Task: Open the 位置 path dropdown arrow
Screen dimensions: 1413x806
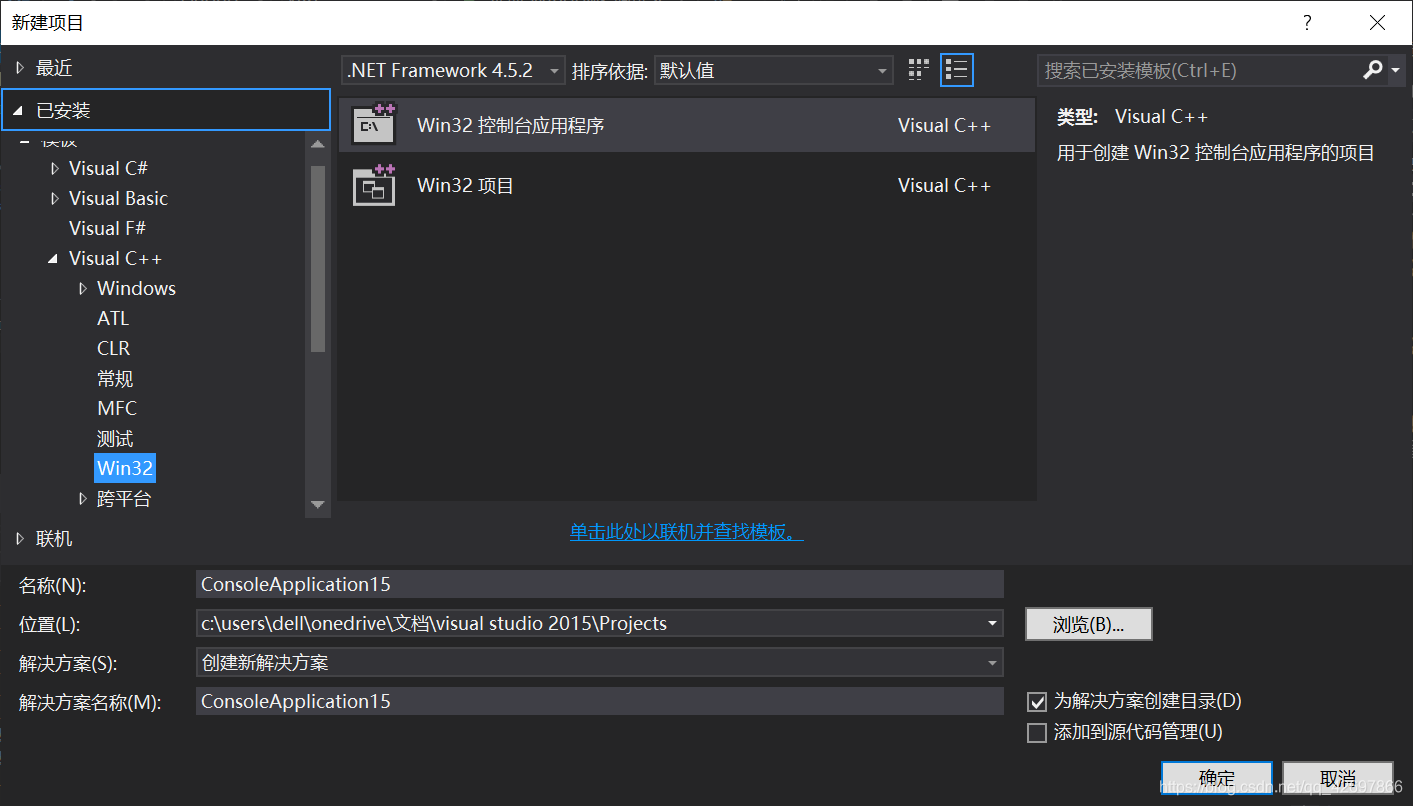Action: 991,623
